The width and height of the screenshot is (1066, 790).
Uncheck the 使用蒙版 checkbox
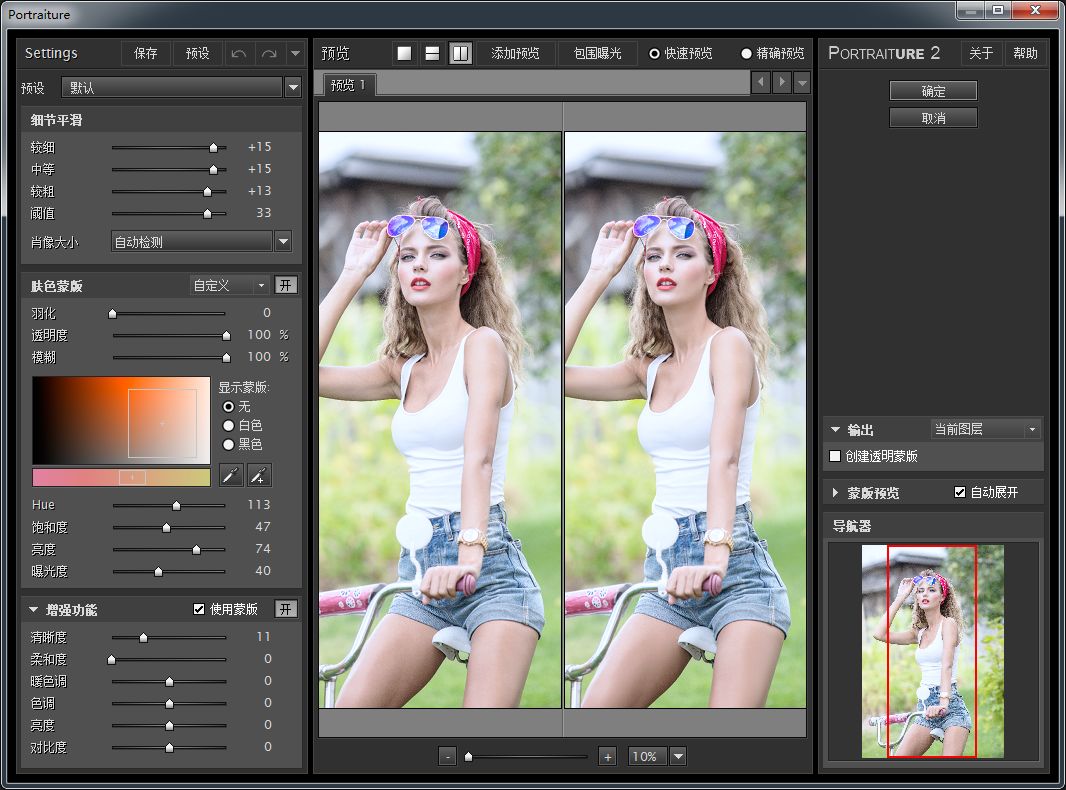tap(199, 609)
